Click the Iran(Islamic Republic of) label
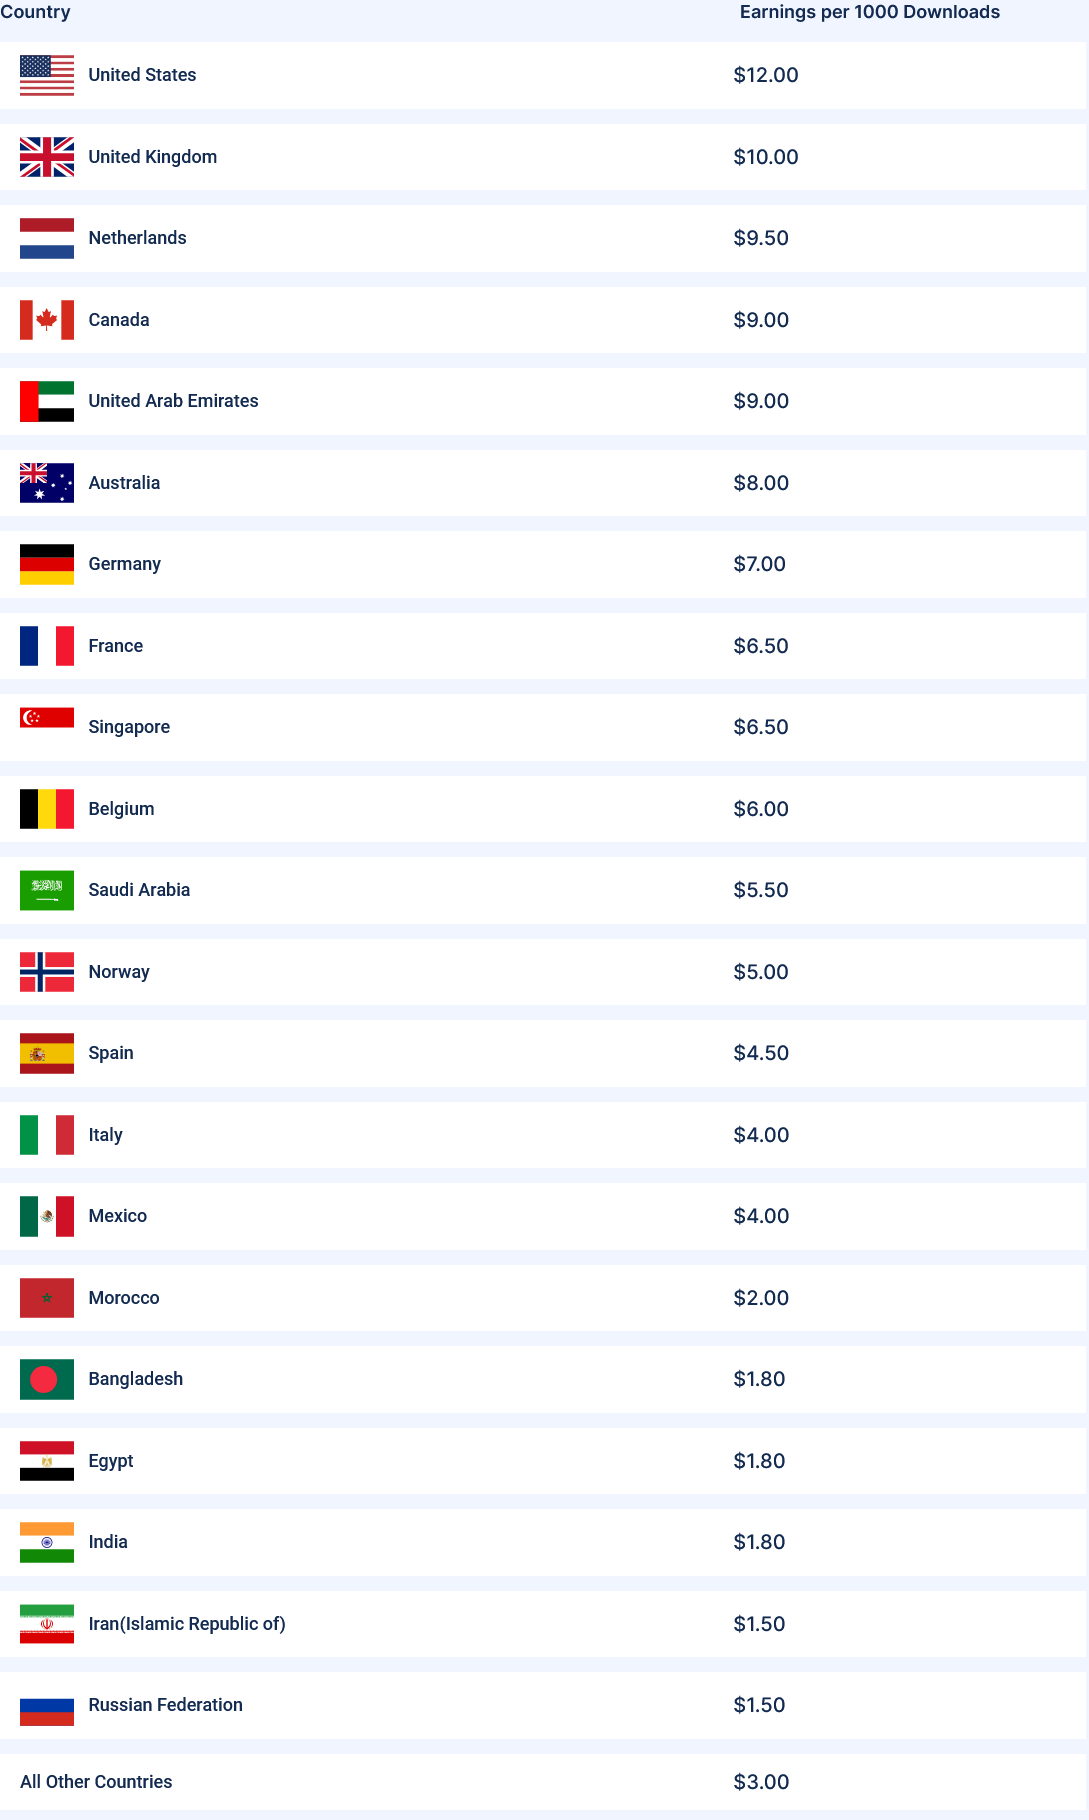The height and width of the screenshot is (1820, 1089). (x=187, y=1624)
